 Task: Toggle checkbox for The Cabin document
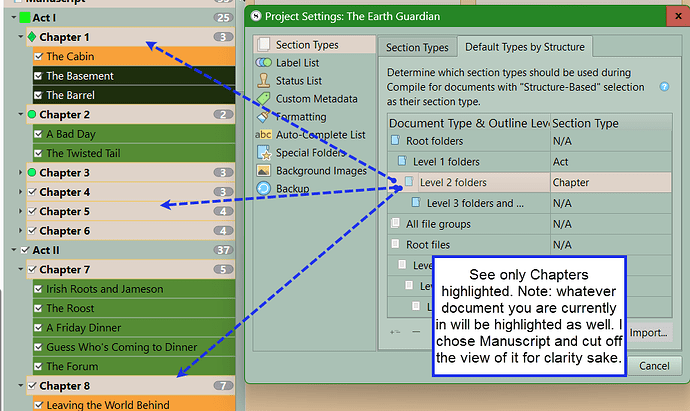[x=39, y=57]
